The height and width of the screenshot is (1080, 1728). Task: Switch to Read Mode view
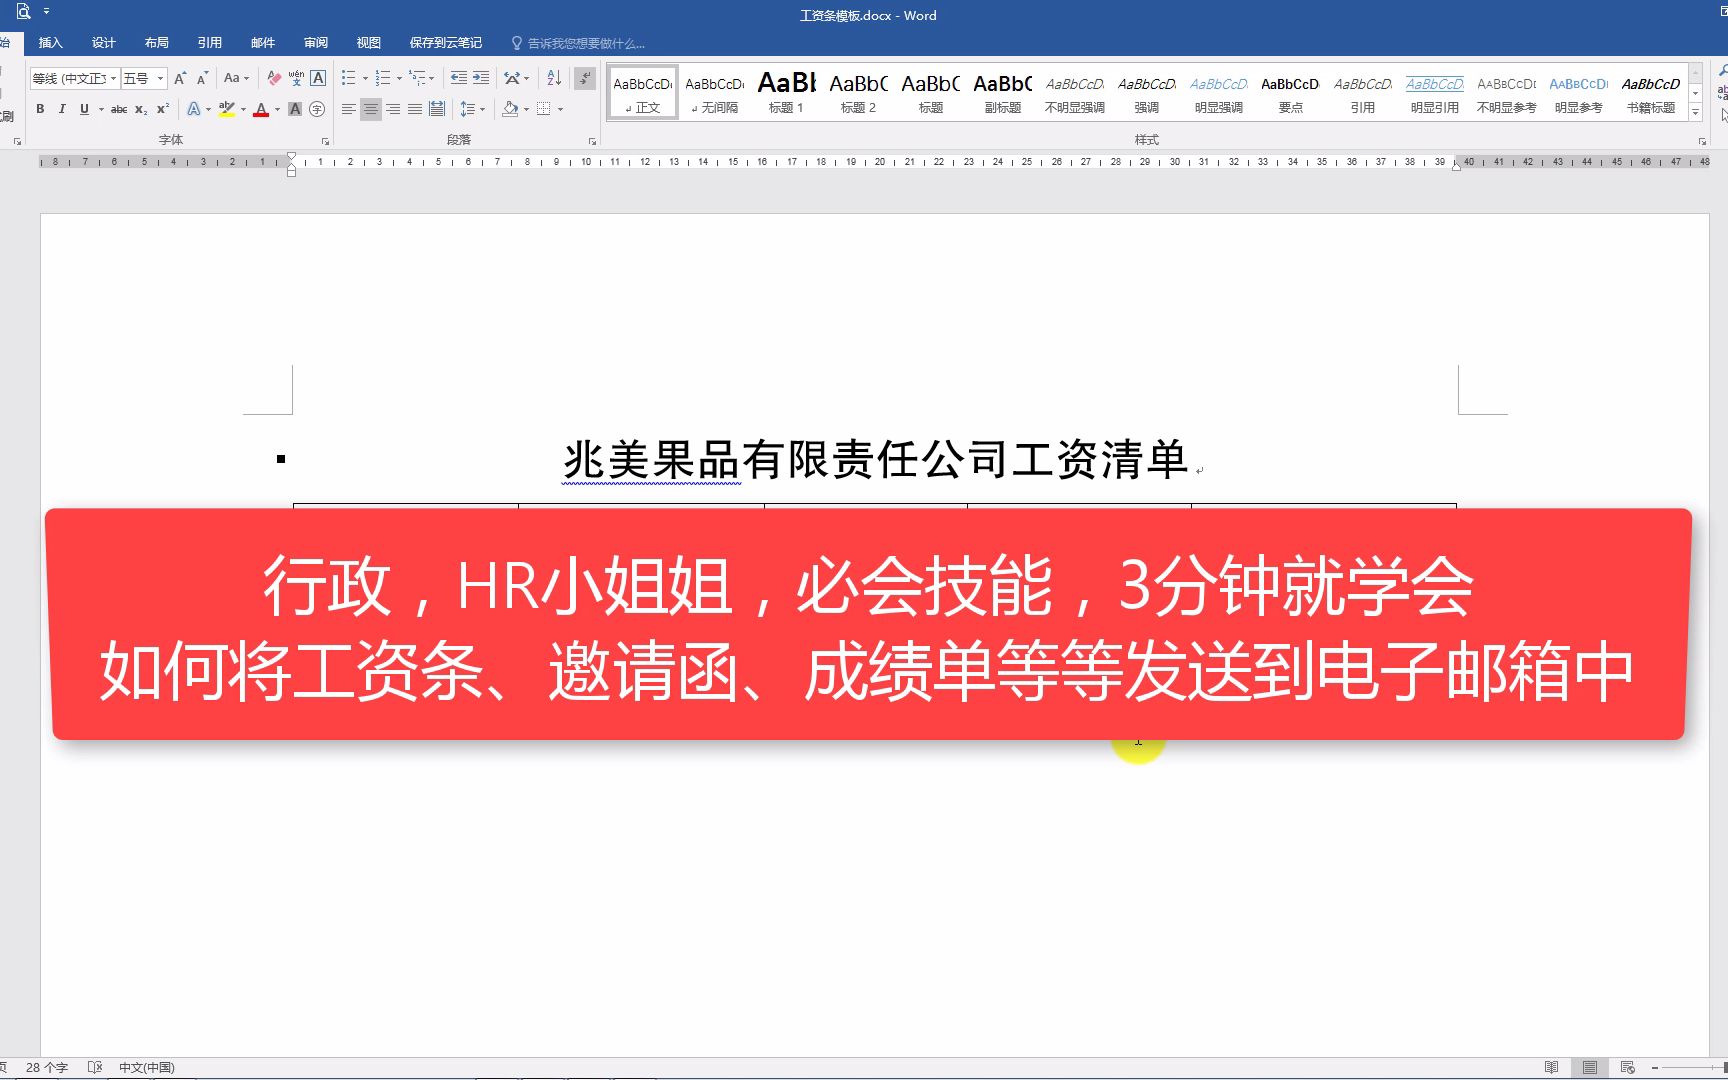pyautogui.click(x=1551, y=1068)
